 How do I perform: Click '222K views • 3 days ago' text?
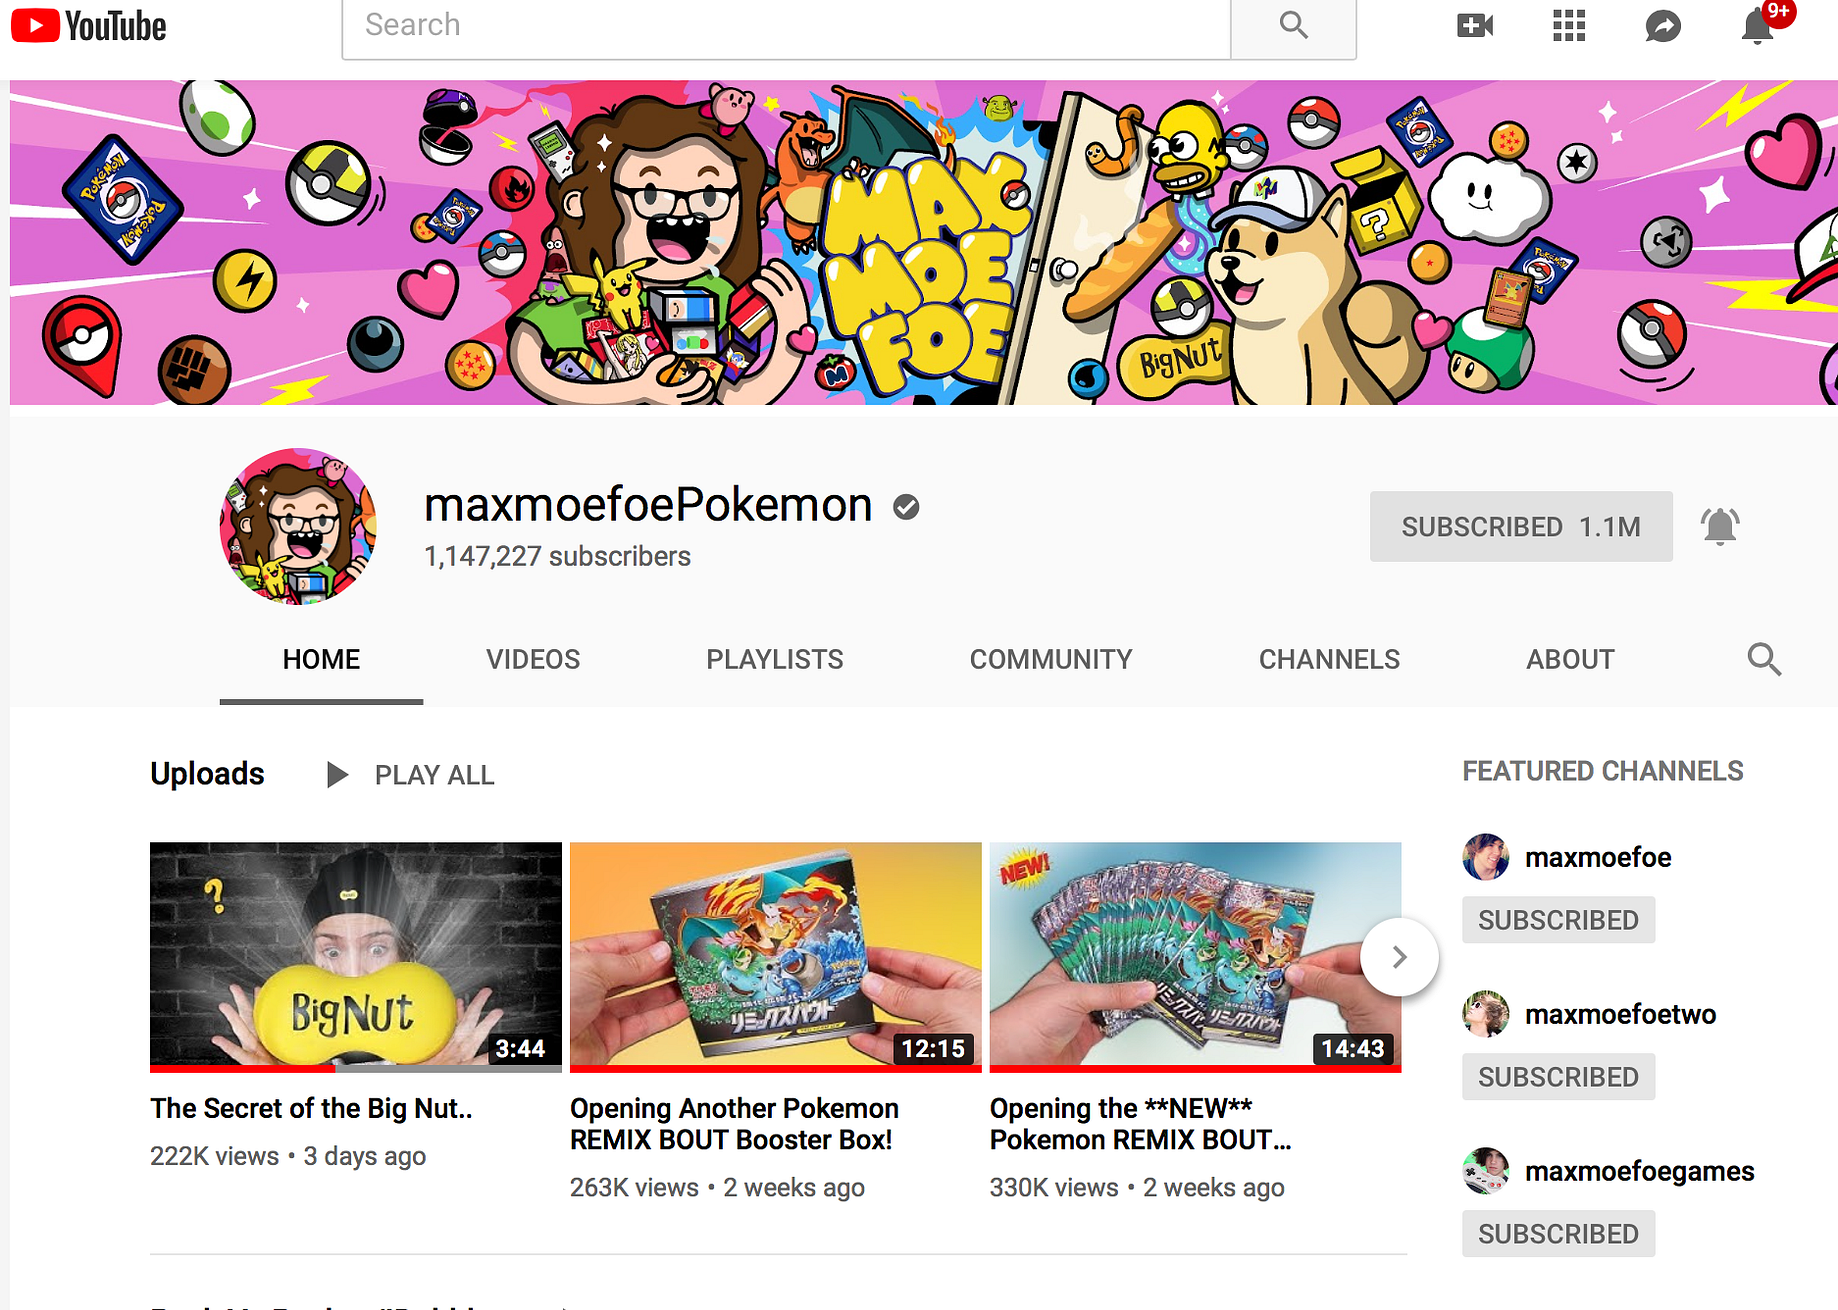coord(288,1156)
